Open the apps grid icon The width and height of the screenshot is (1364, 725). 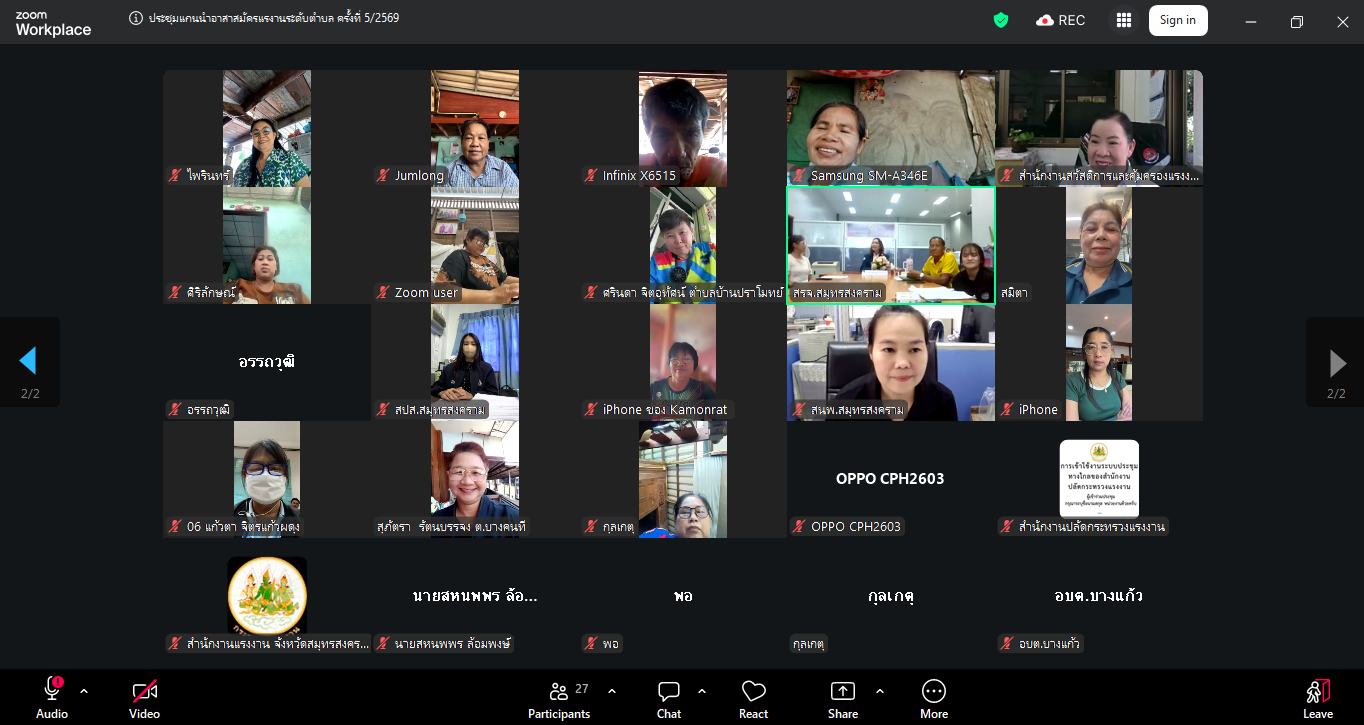pos(1124,20)
